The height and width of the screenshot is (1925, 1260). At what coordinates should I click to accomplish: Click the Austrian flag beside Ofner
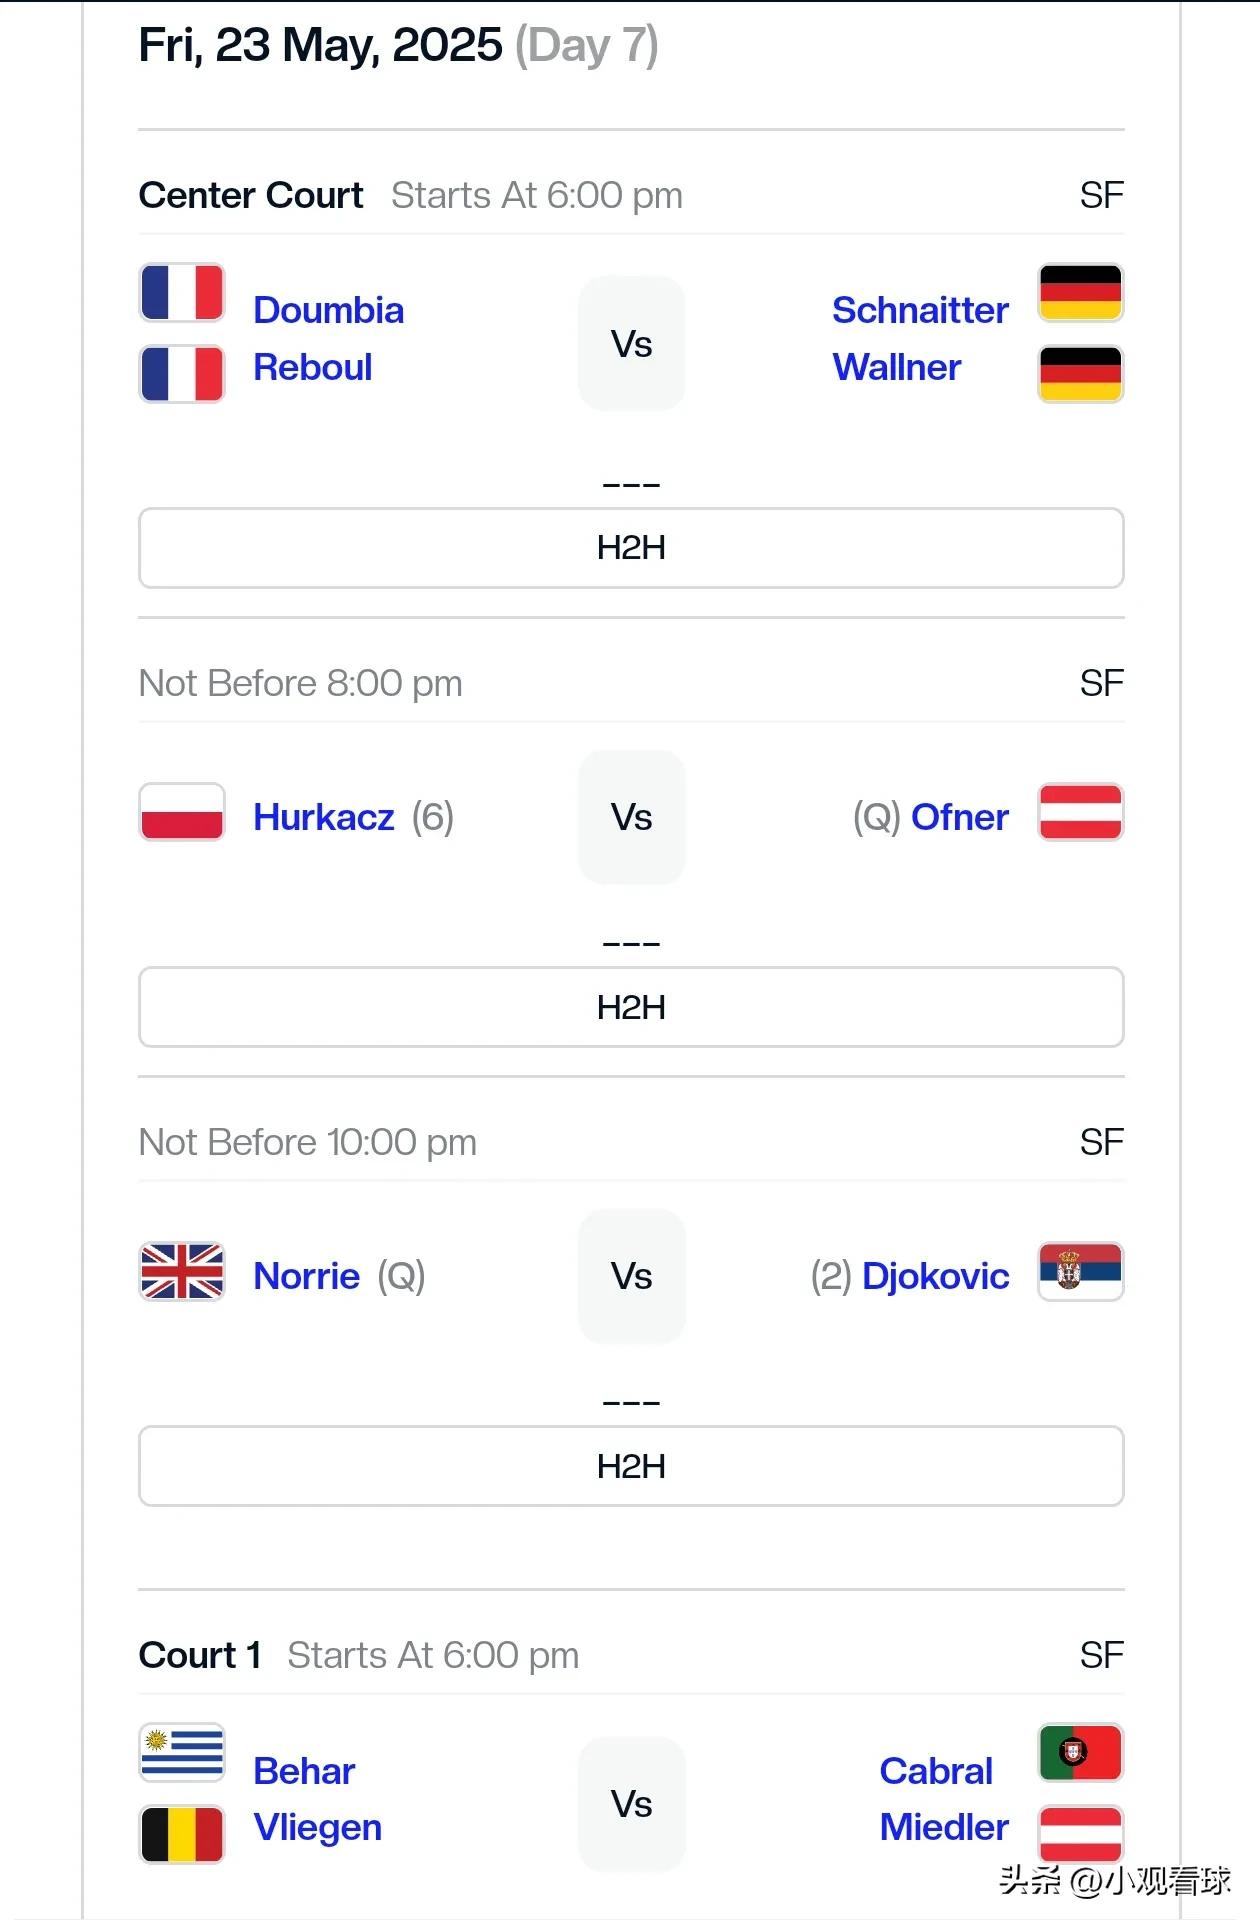pos(1081,812)
